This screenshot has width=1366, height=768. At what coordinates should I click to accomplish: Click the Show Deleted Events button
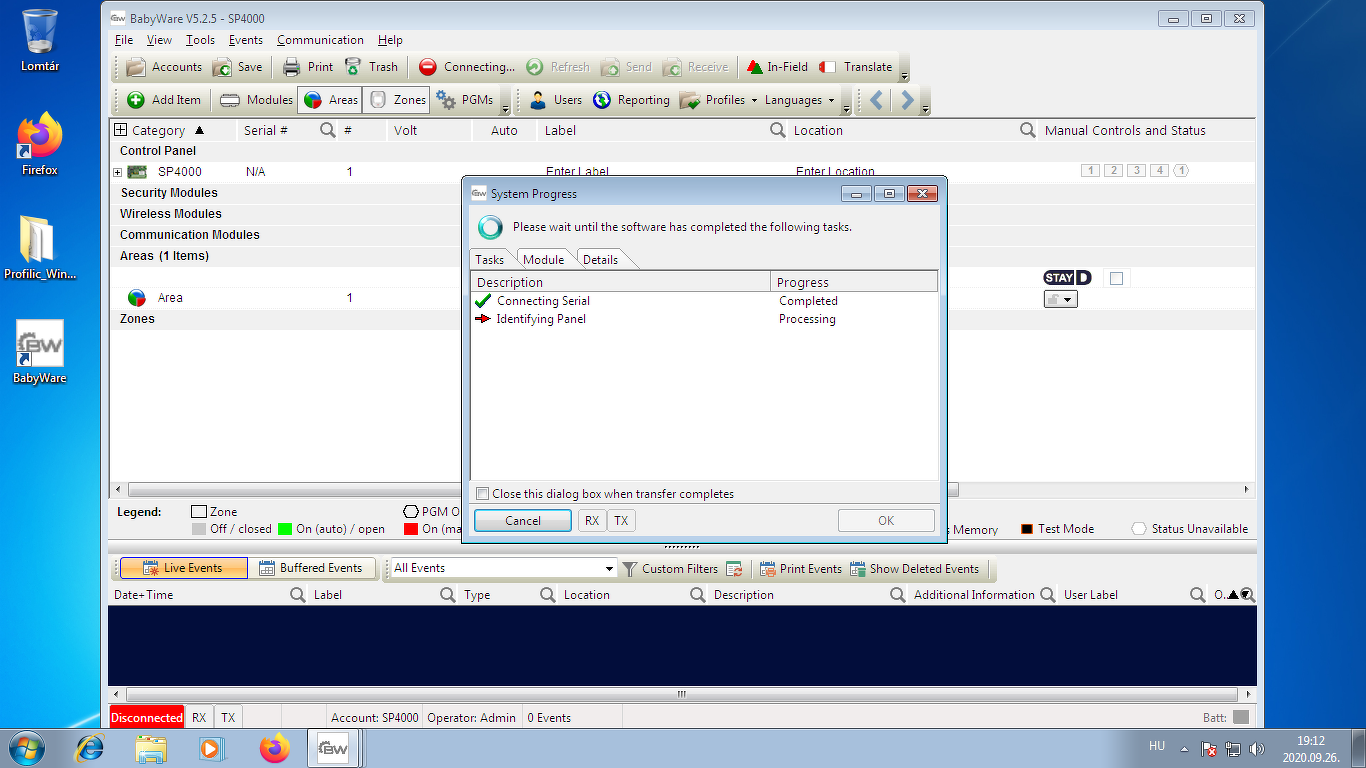tap(915, 569)
